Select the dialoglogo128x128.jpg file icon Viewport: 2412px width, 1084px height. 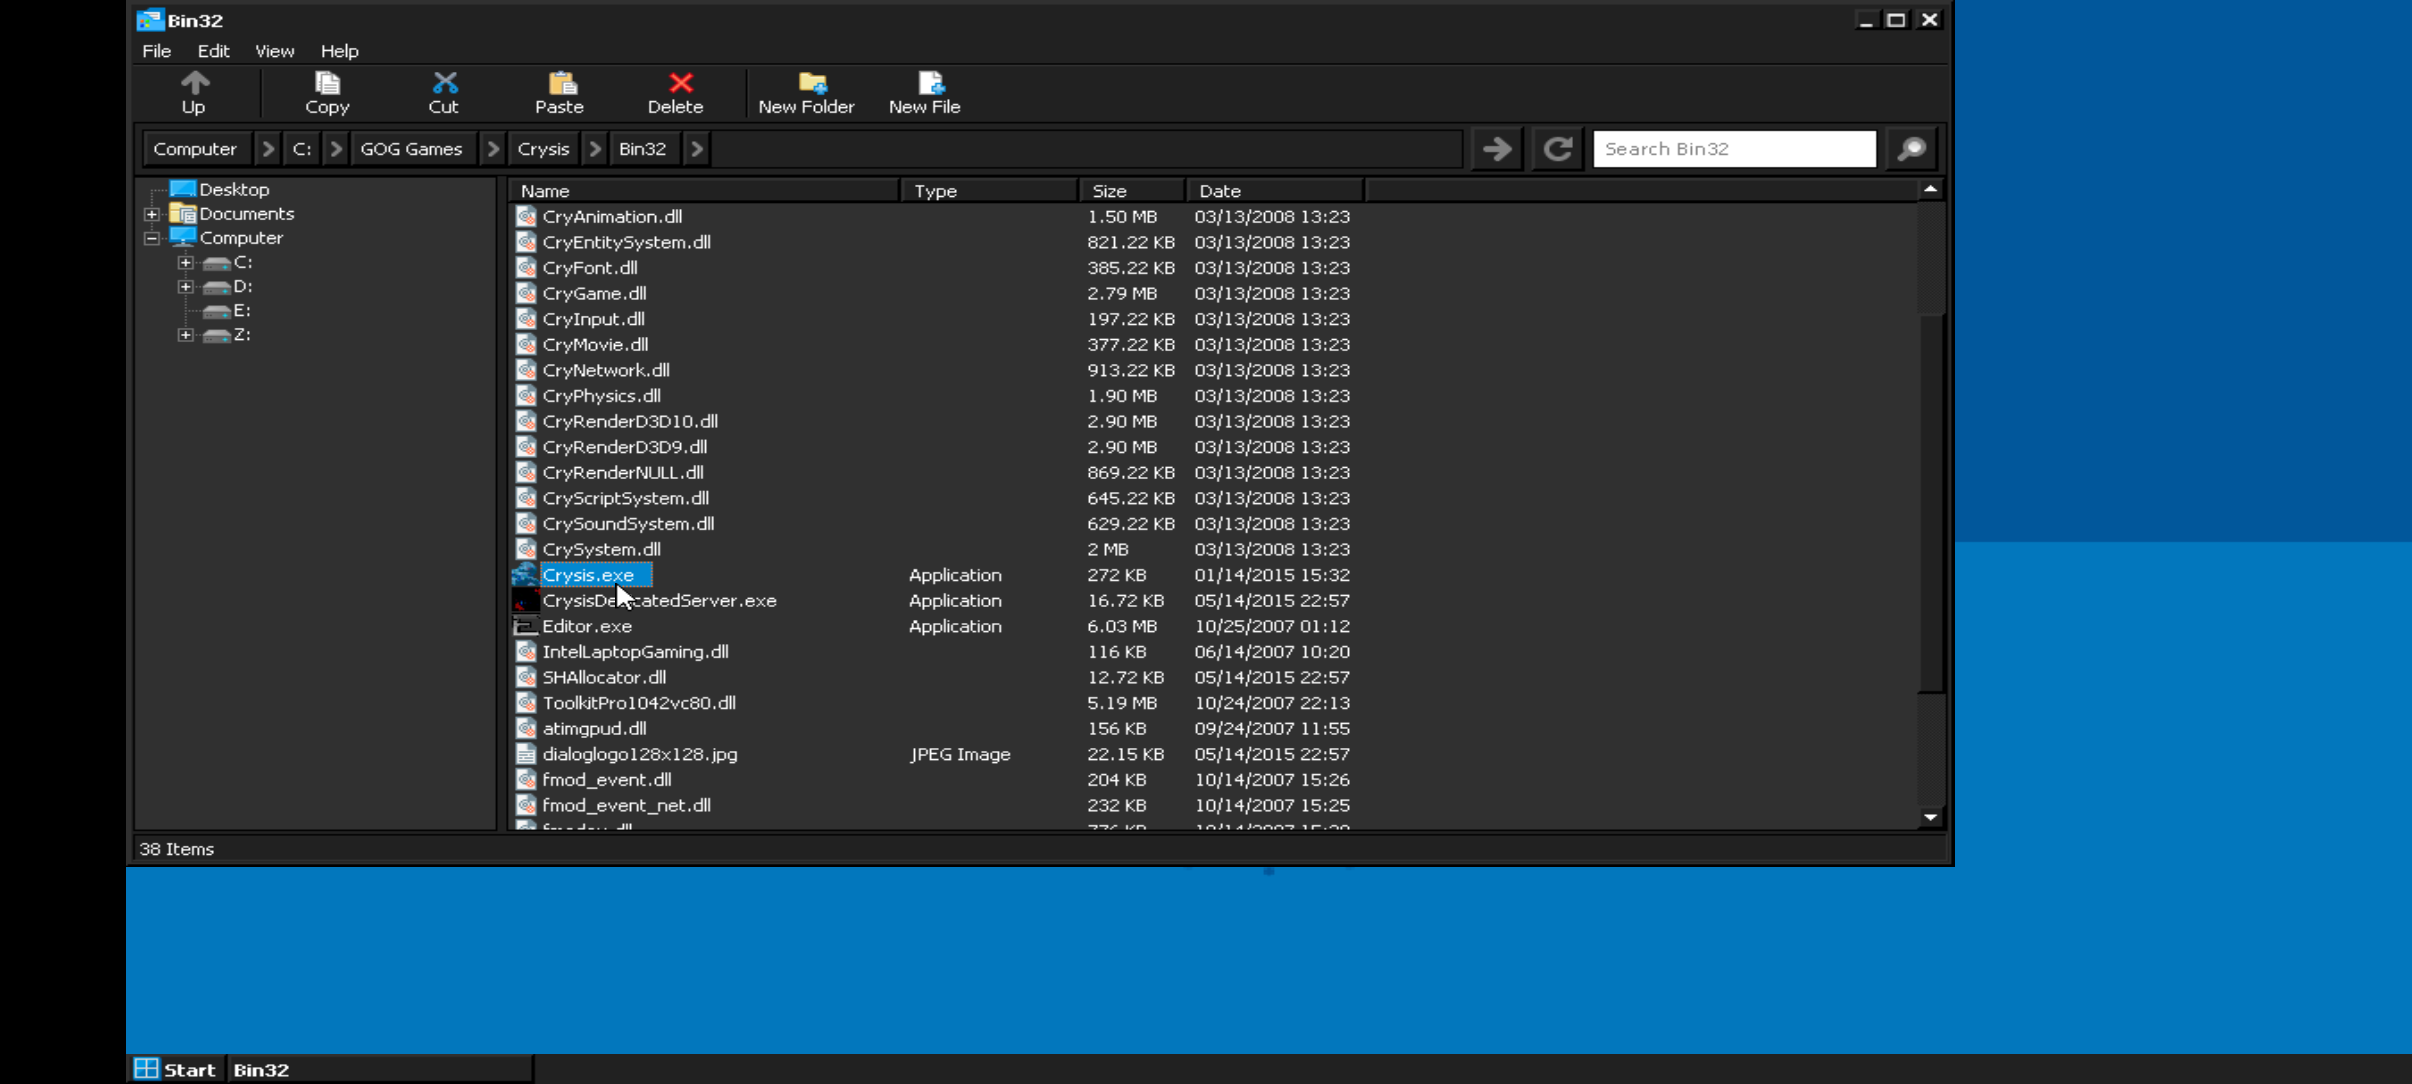tap(525, 754)
